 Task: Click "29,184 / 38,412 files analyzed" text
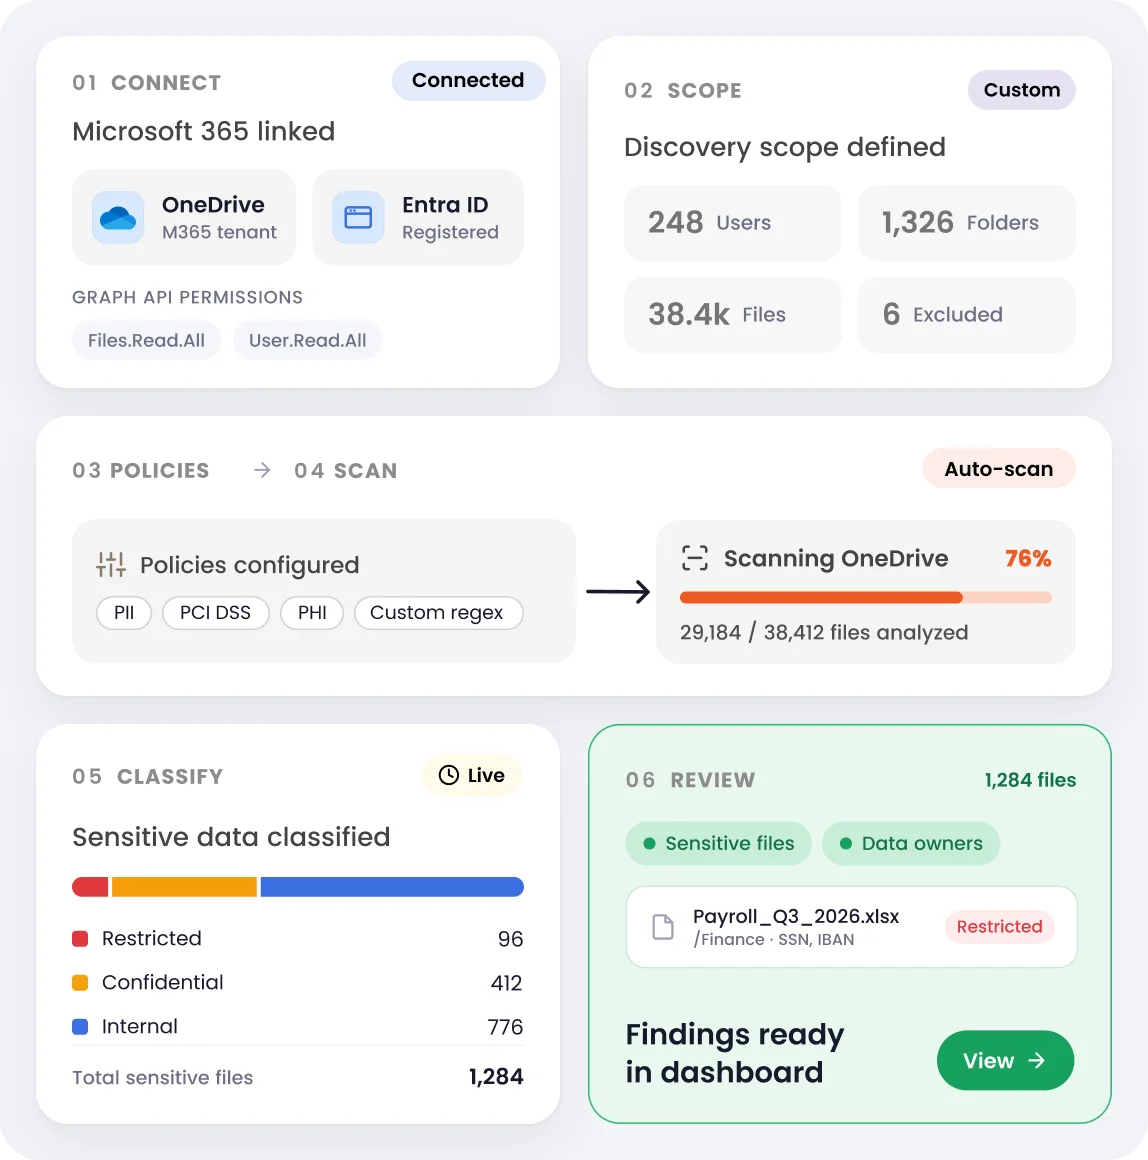tap(824, 633)
